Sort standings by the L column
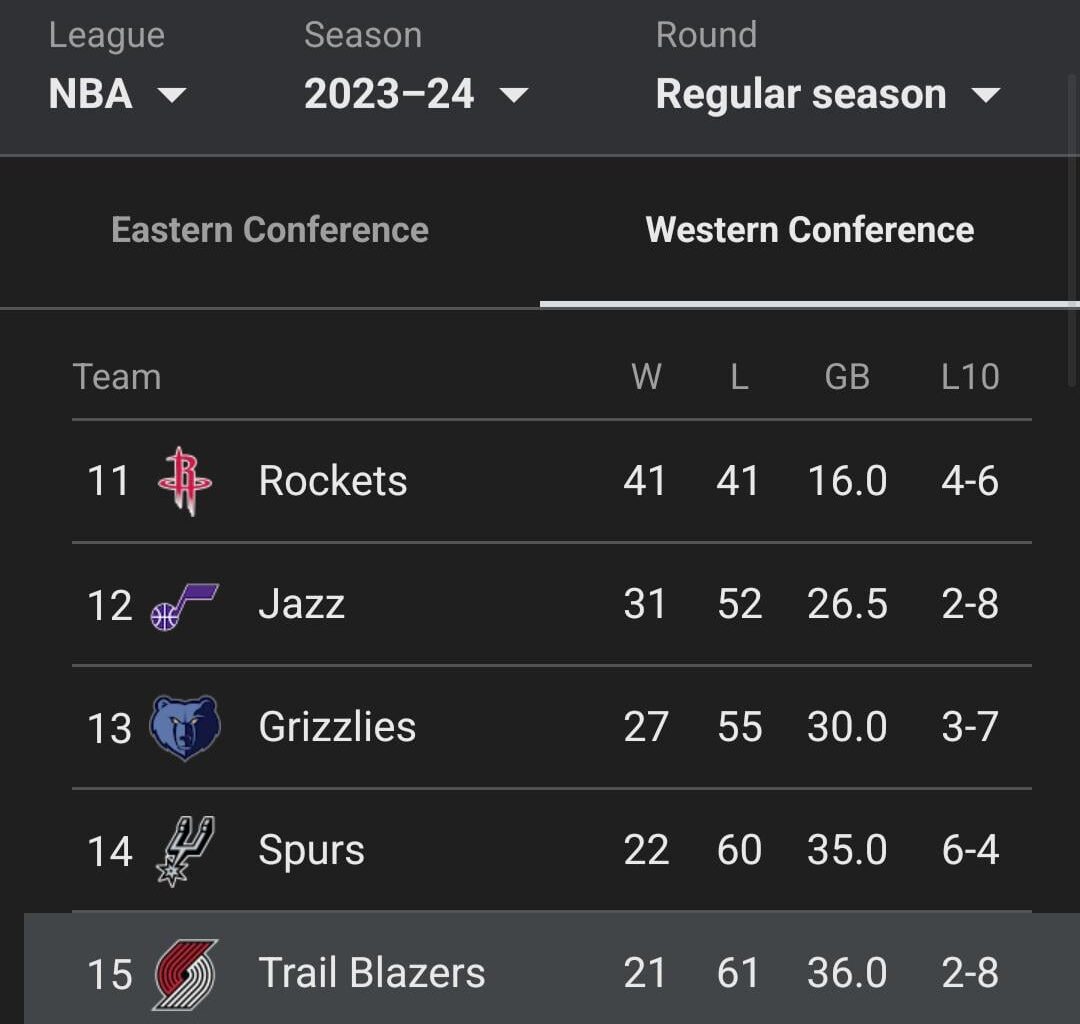This screenshot has width=1080, height=1024. pos(739,377)
